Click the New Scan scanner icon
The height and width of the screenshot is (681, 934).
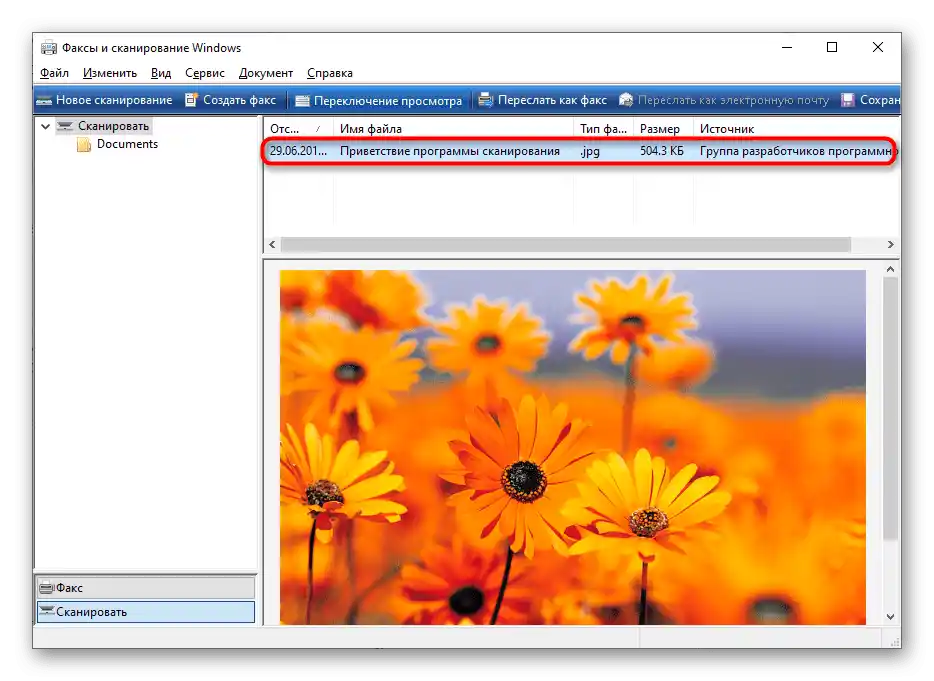[44, 101]
